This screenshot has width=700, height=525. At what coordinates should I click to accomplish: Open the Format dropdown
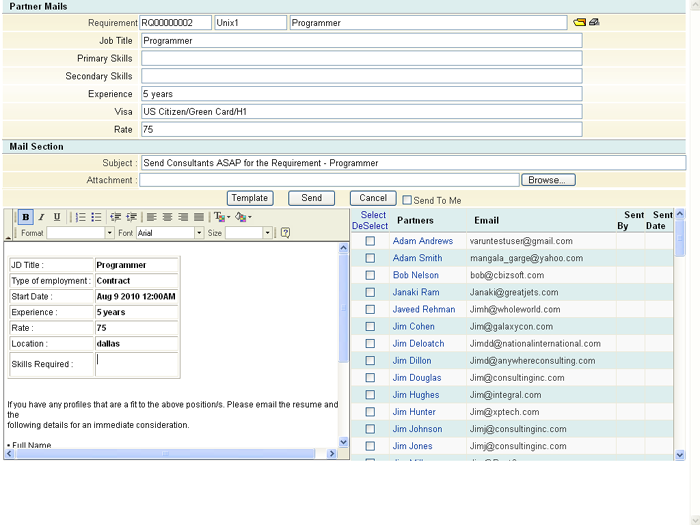click(x=109, y=233)
